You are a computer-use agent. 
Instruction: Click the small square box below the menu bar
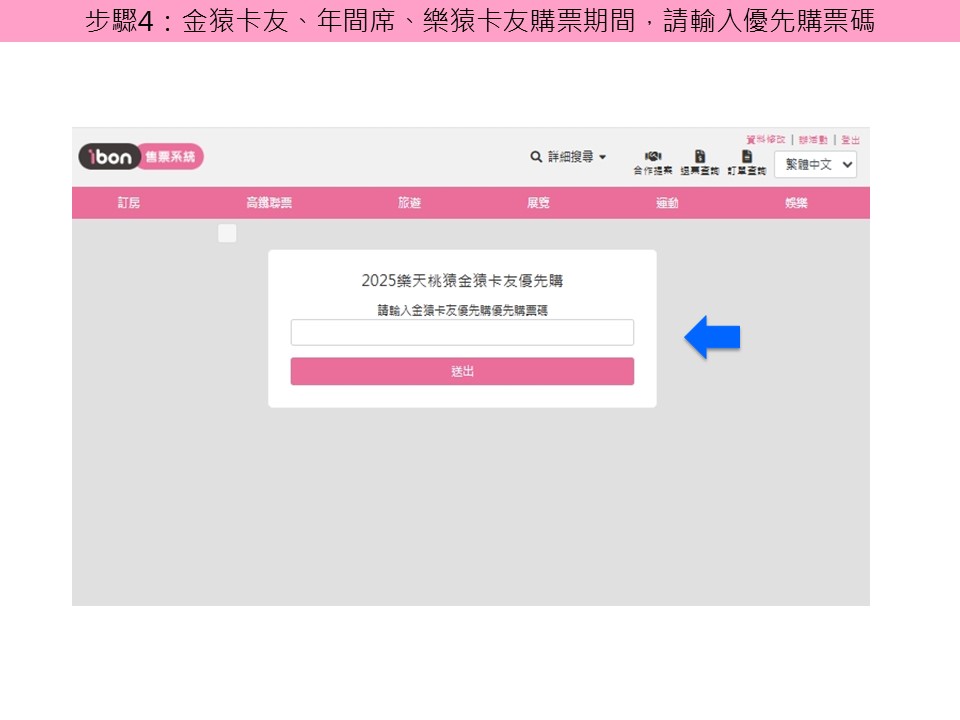227,233
